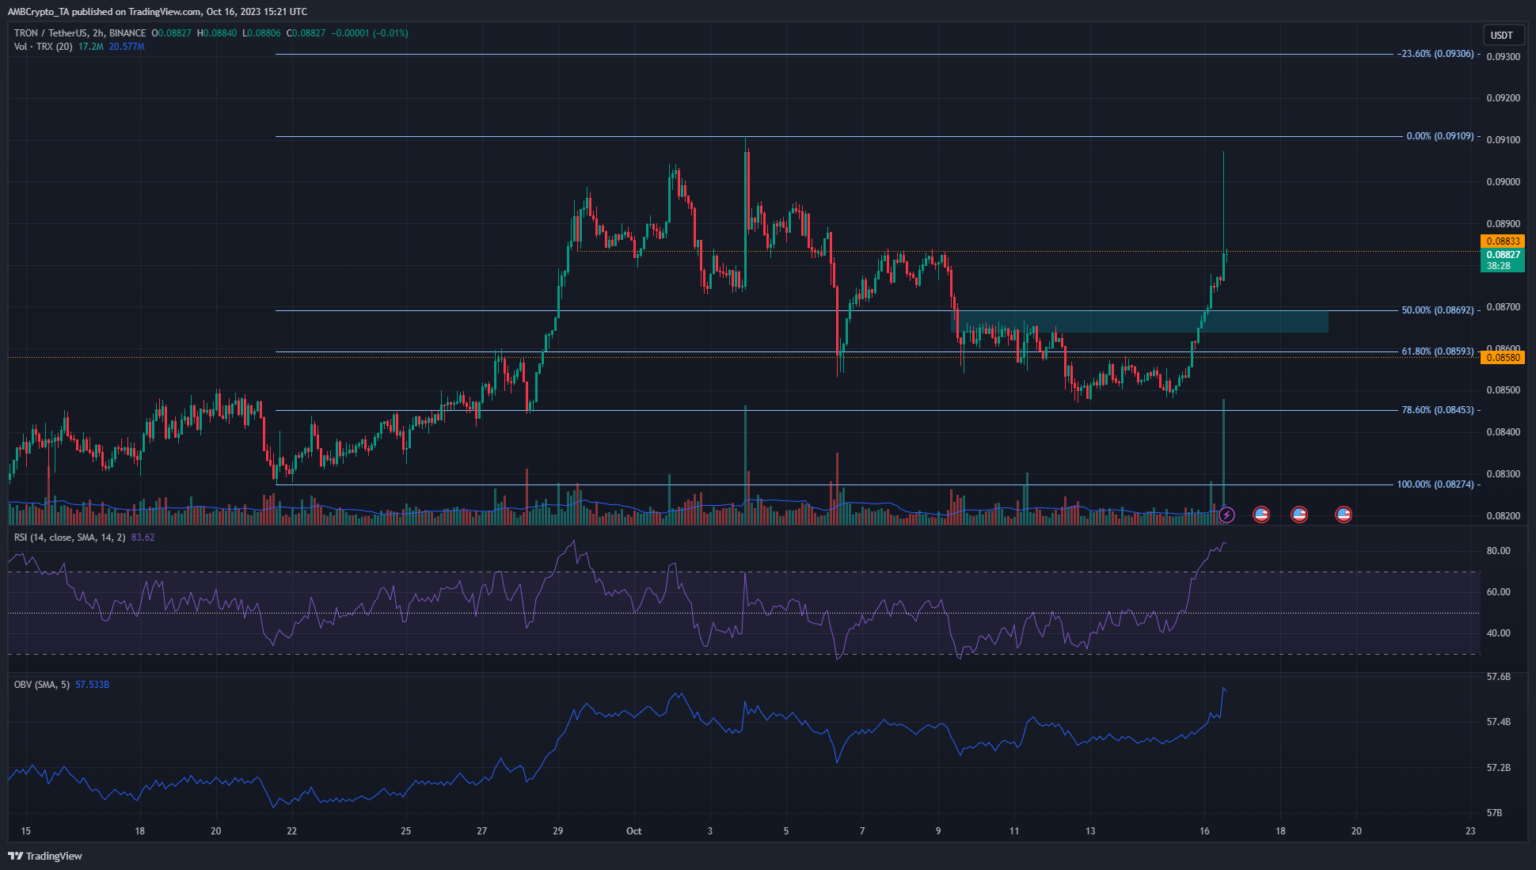Viewport: 1536px width, 870px height.
Task: Select the RSI (14, close, SMA) legend
Action: pyautogui.click(x=69, y=537)
